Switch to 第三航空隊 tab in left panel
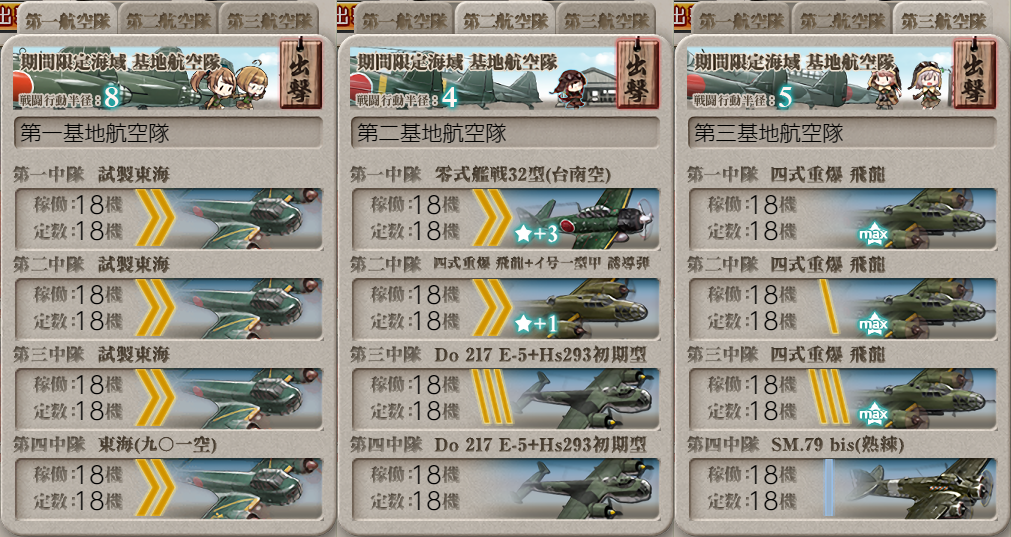The image size is (1011, 537). point(270,21)
